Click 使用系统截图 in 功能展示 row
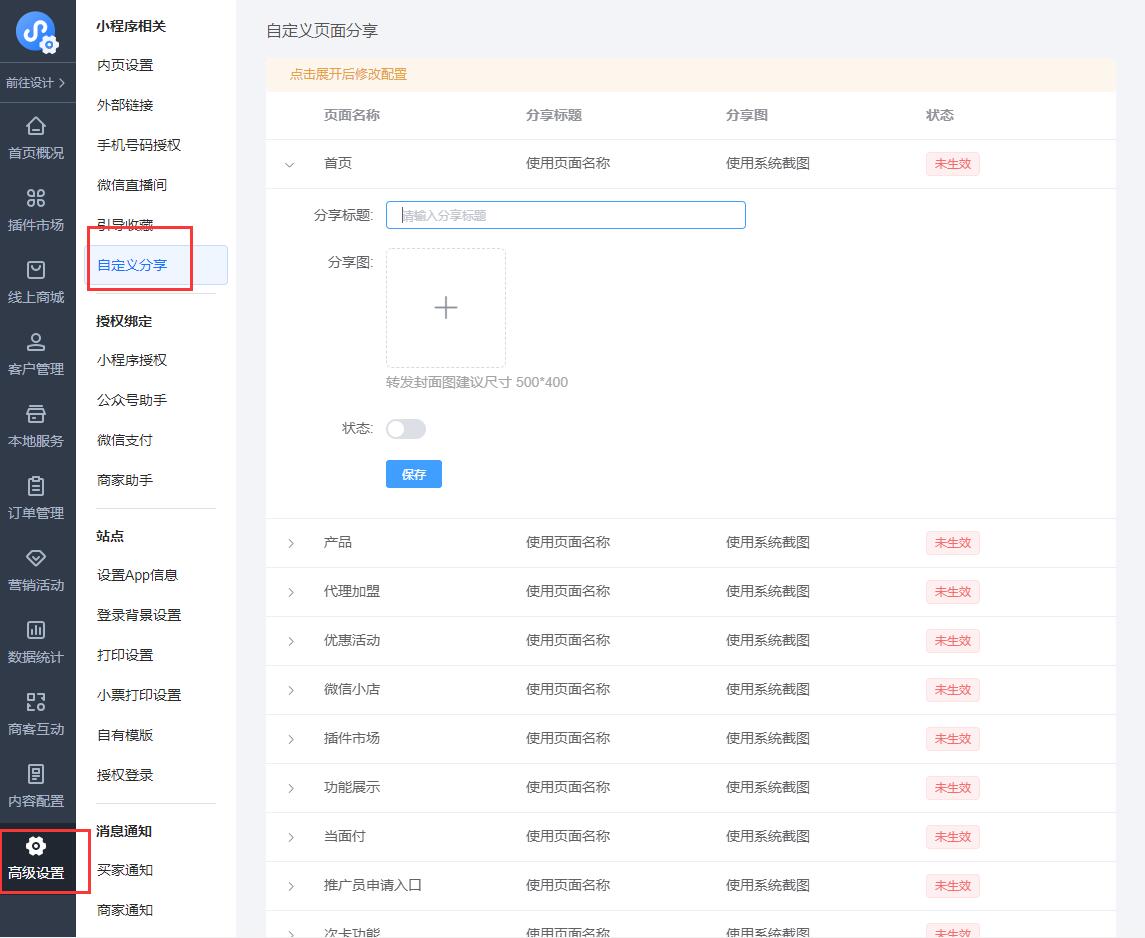 point(767,787)
